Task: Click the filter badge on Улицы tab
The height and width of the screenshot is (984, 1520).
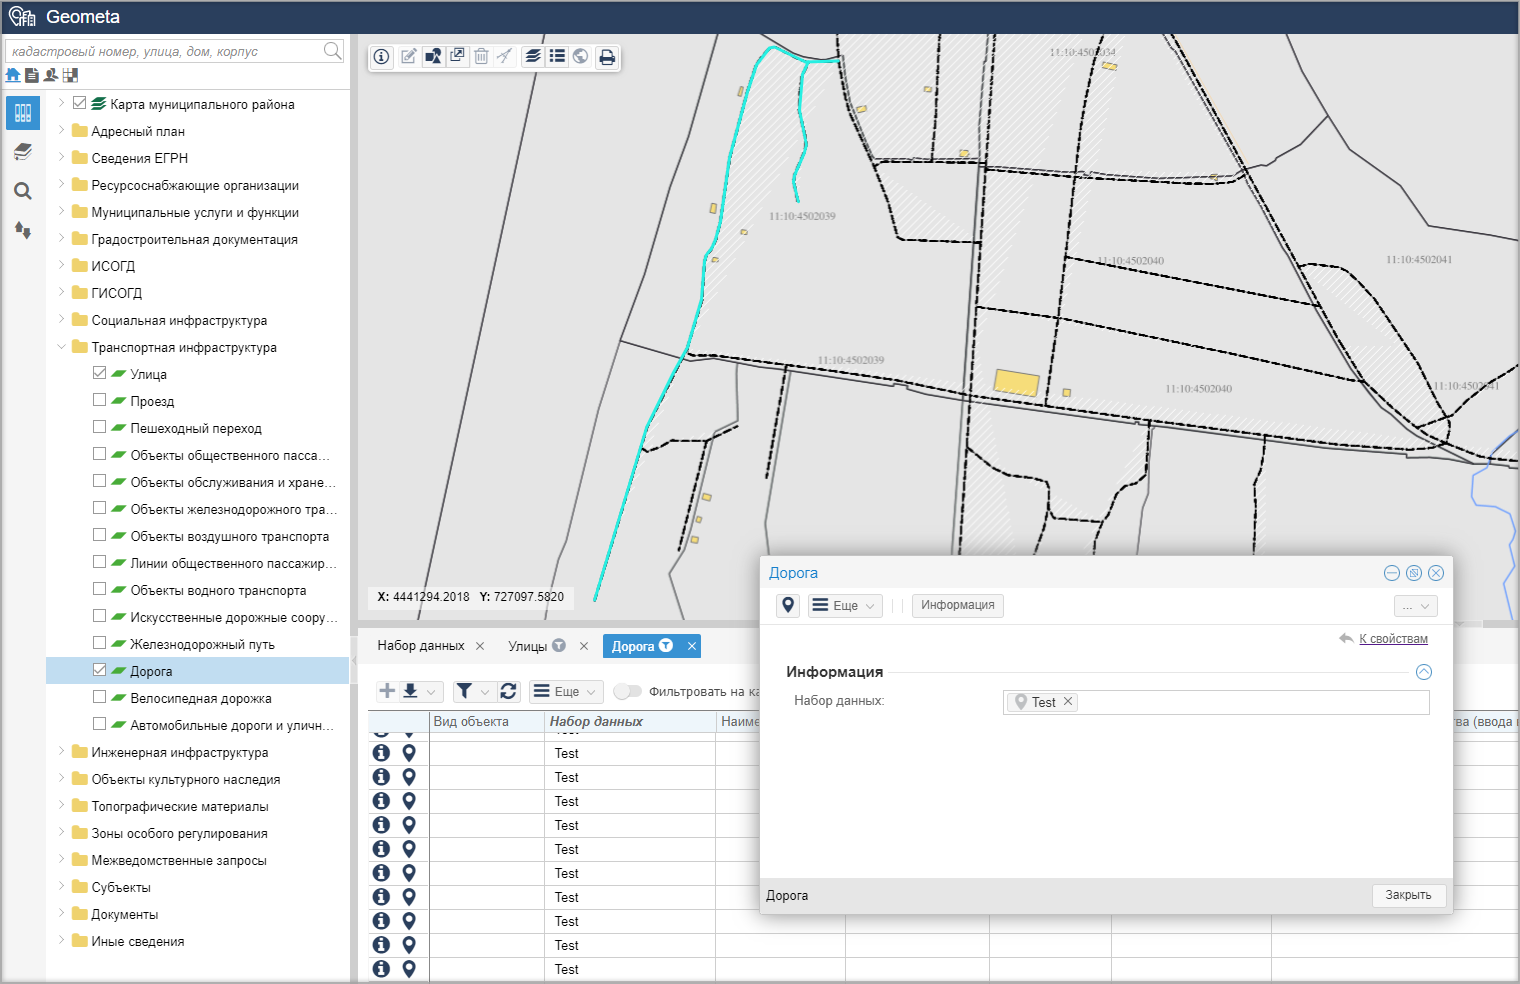Action: (x=559, y=645)
